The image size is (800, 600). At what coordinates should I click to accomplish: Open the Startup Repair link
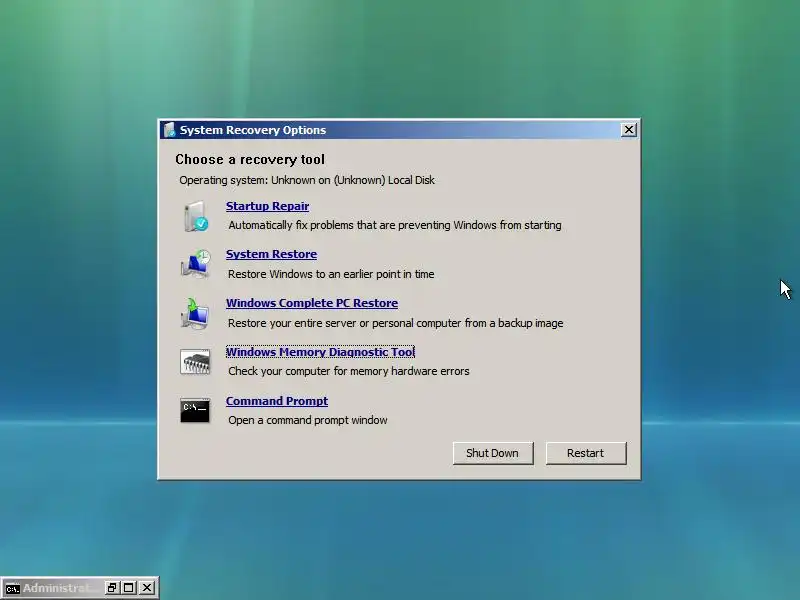coord(267,206)
